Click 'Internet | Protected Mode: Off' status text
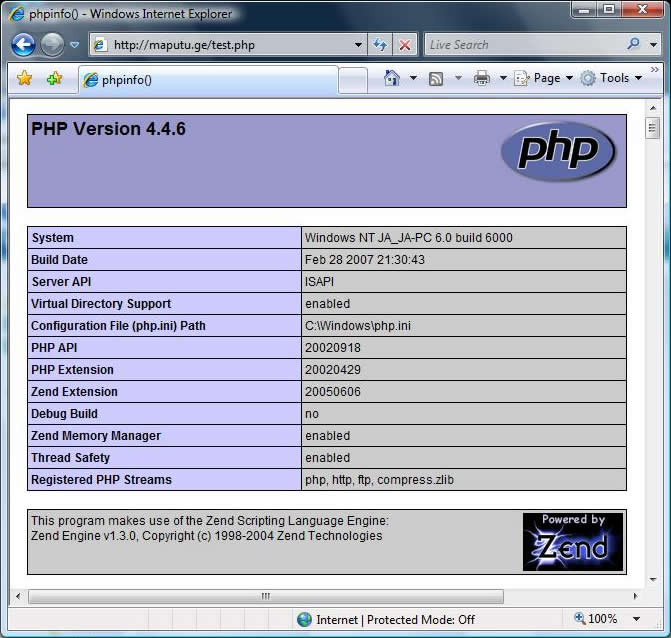Image resolution: width=671 pixels, height=638 pixels. tap(395, 620)
